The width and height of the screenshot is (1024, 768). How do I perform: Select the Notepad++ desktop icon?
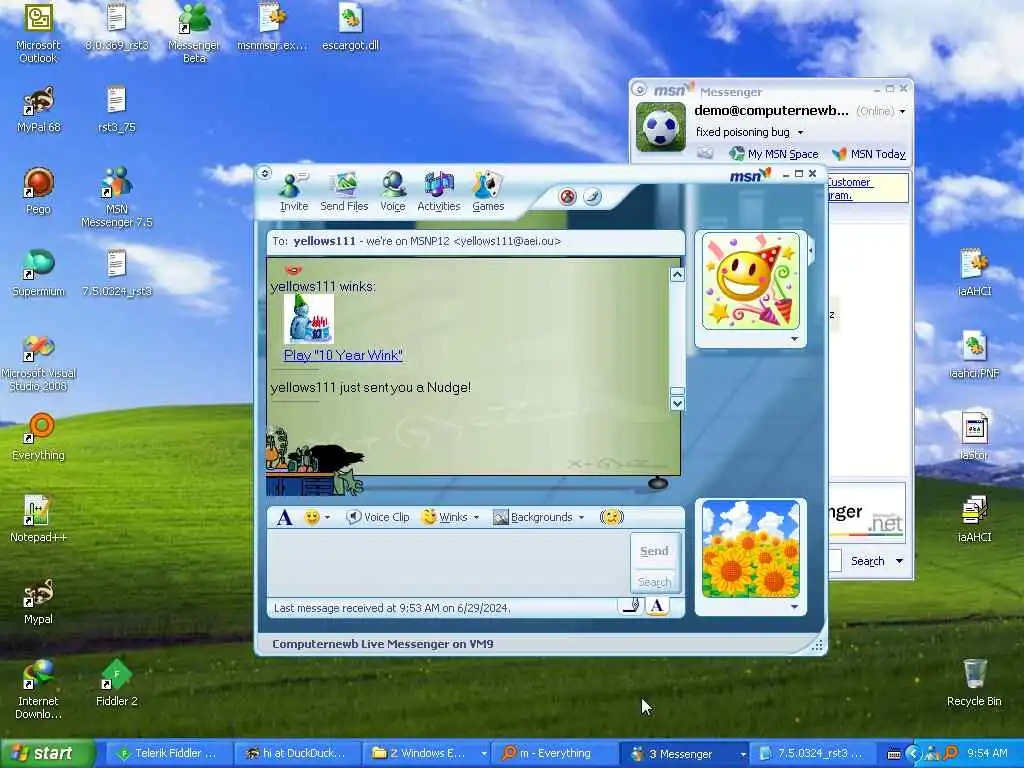(38, 519)
